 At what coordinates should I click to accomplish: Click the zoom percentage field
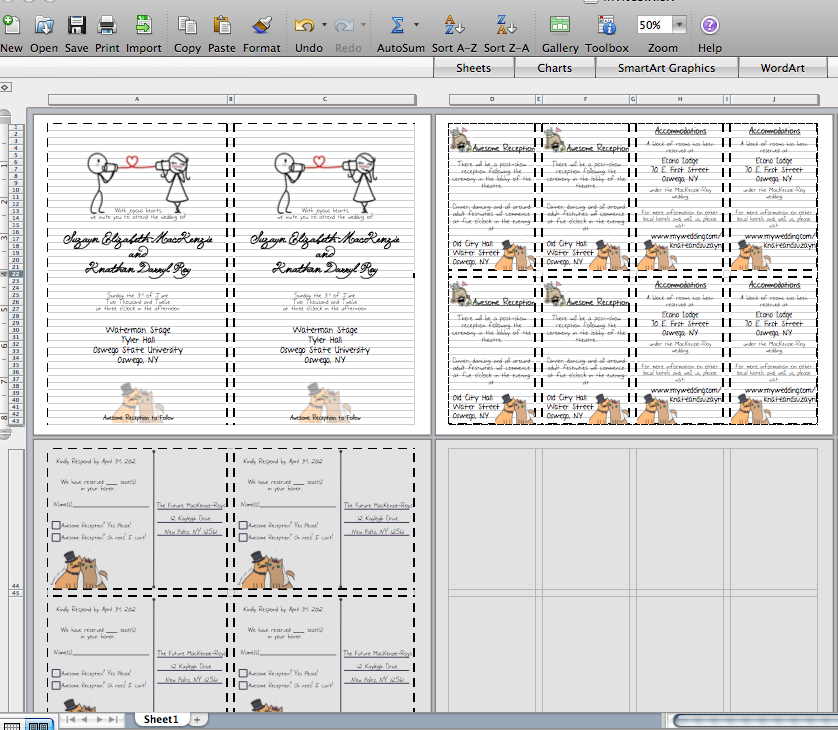tap(654, 25)
